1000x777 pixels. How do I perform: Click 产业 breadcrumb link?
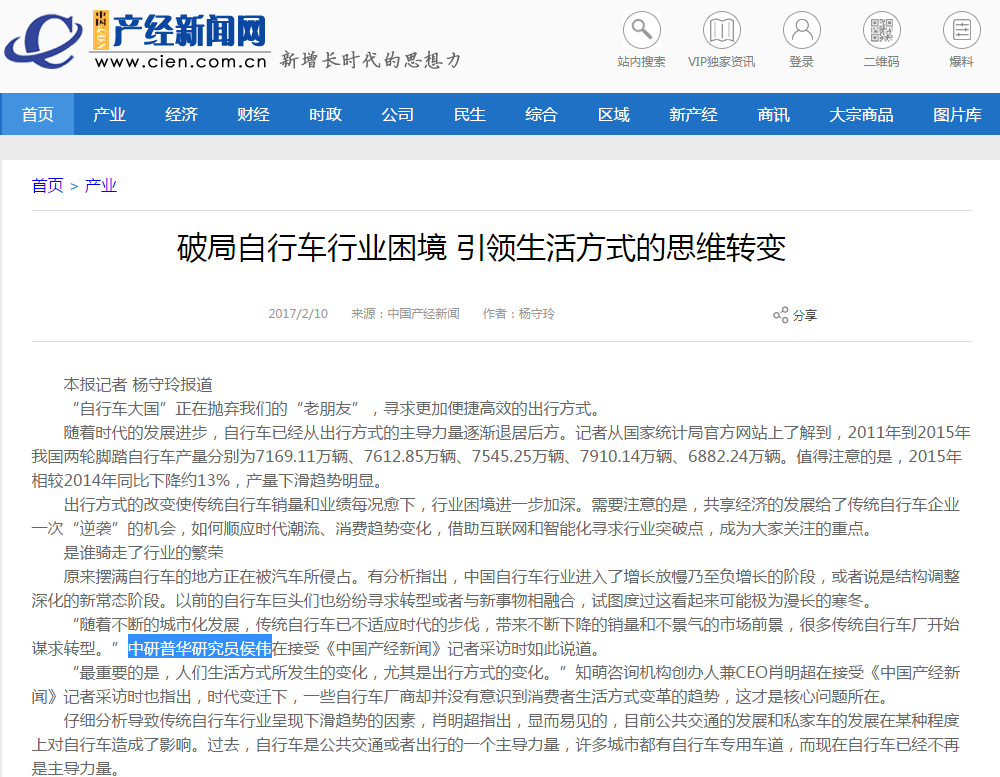pos(101,186)
